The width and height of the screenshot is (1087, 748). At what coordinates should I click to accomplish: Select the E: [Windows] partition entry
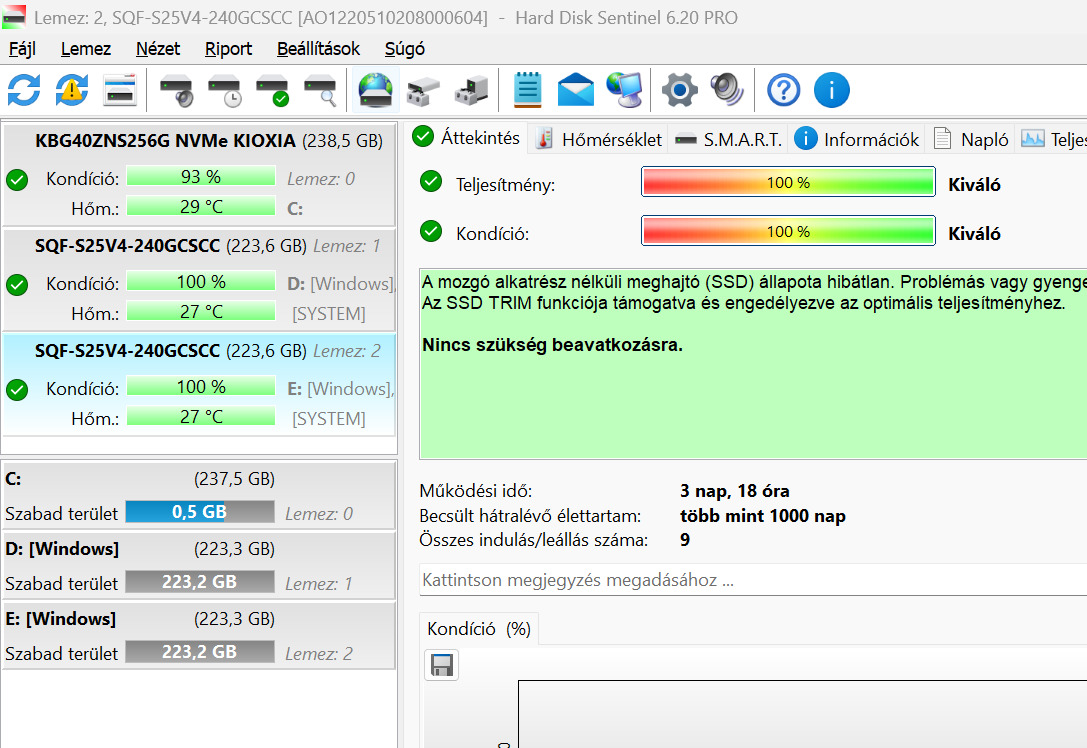[x=200, y=635]
